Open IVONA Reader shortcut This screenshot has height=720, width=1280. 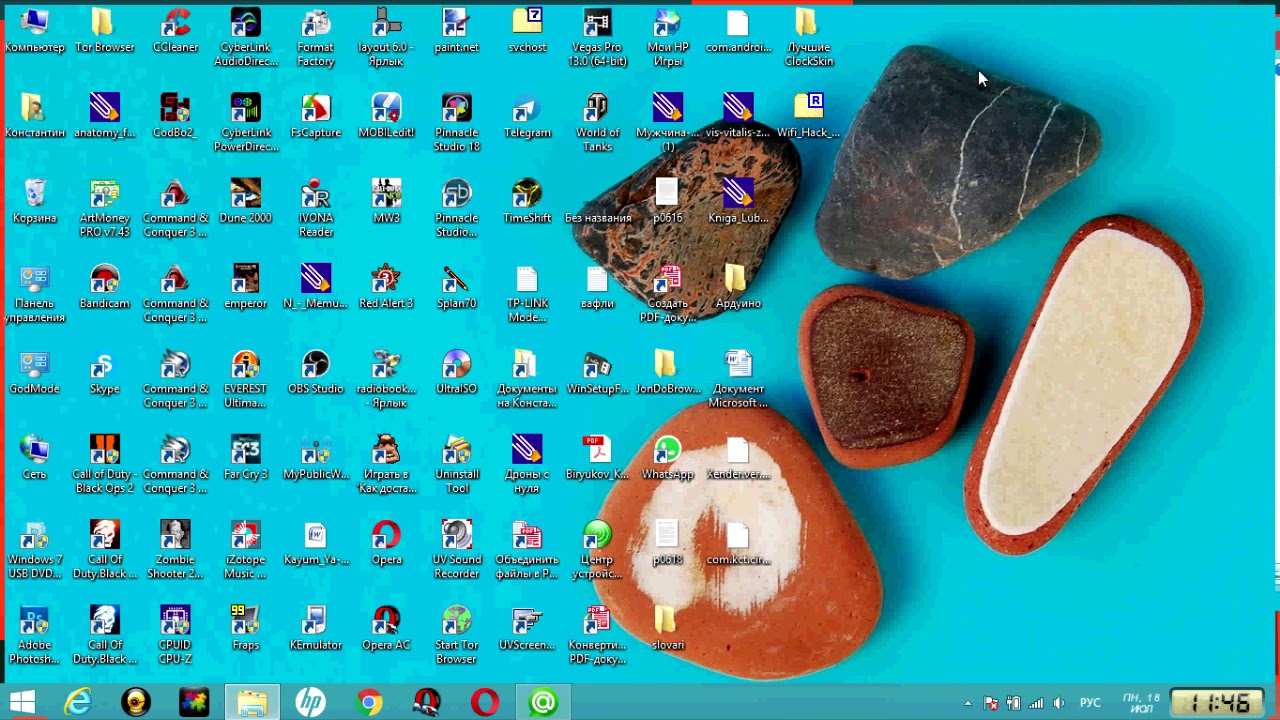(316, 208)
